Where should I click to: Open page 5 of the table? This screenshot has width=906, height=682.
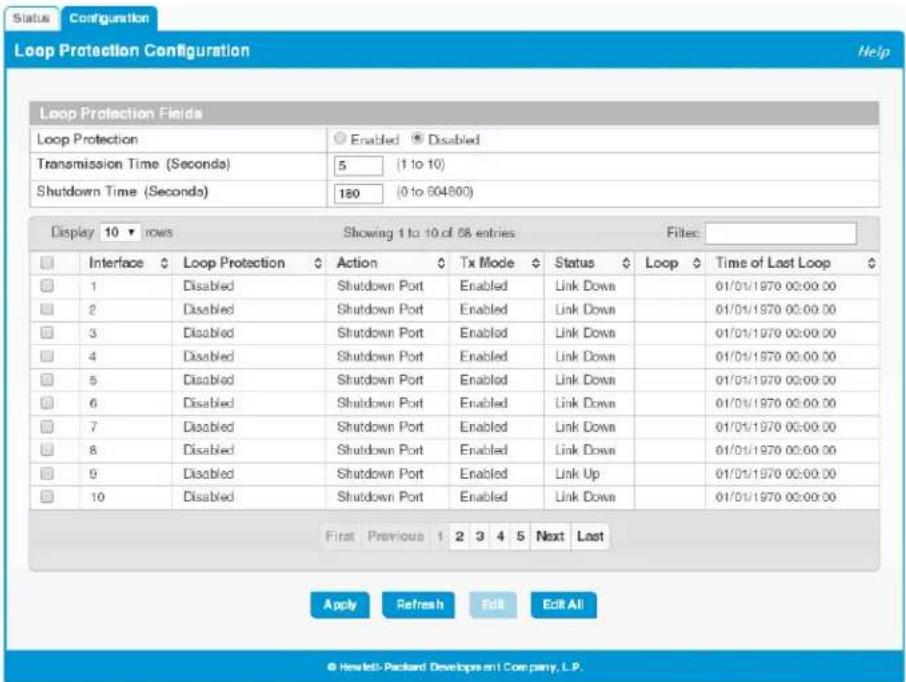(521, 536)
